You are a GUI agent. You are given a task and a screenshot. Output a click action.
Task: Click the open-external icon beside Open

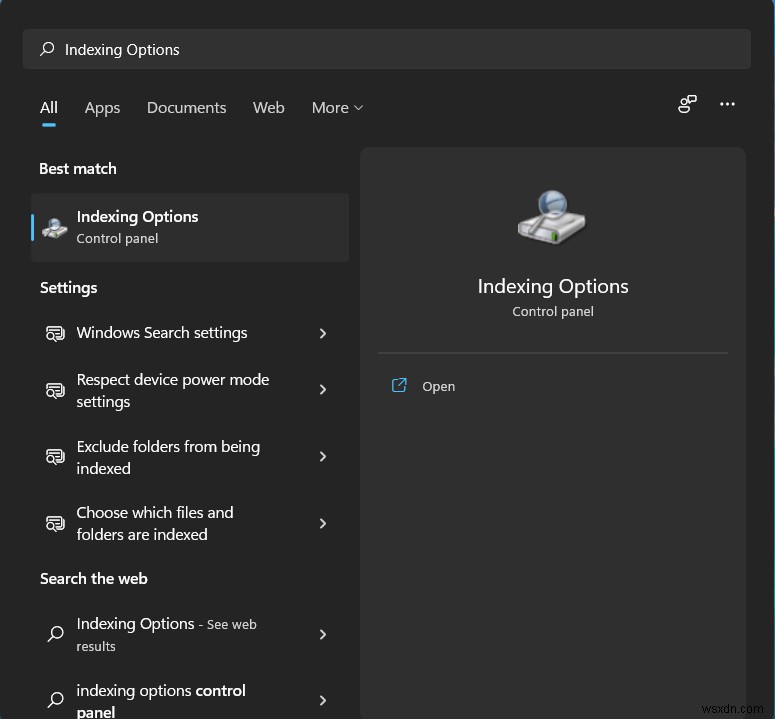point(399,385)
